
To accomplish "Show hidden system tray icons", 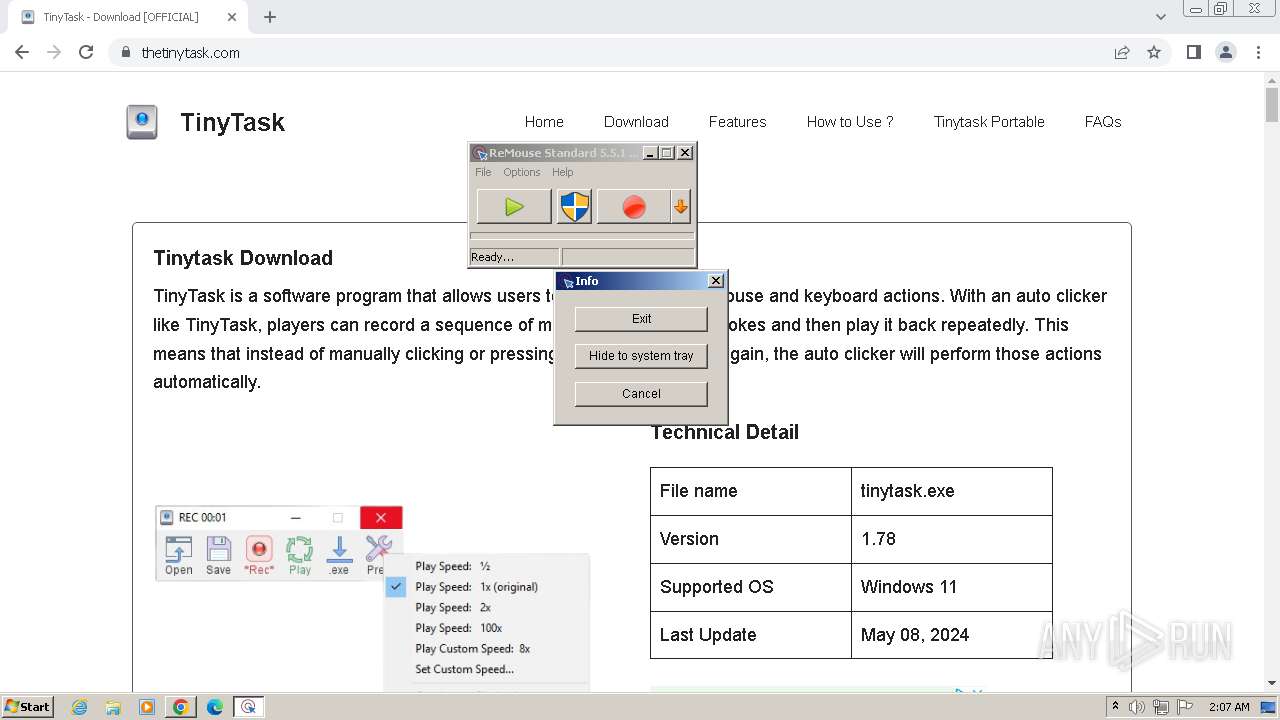I will [1115, 706].
